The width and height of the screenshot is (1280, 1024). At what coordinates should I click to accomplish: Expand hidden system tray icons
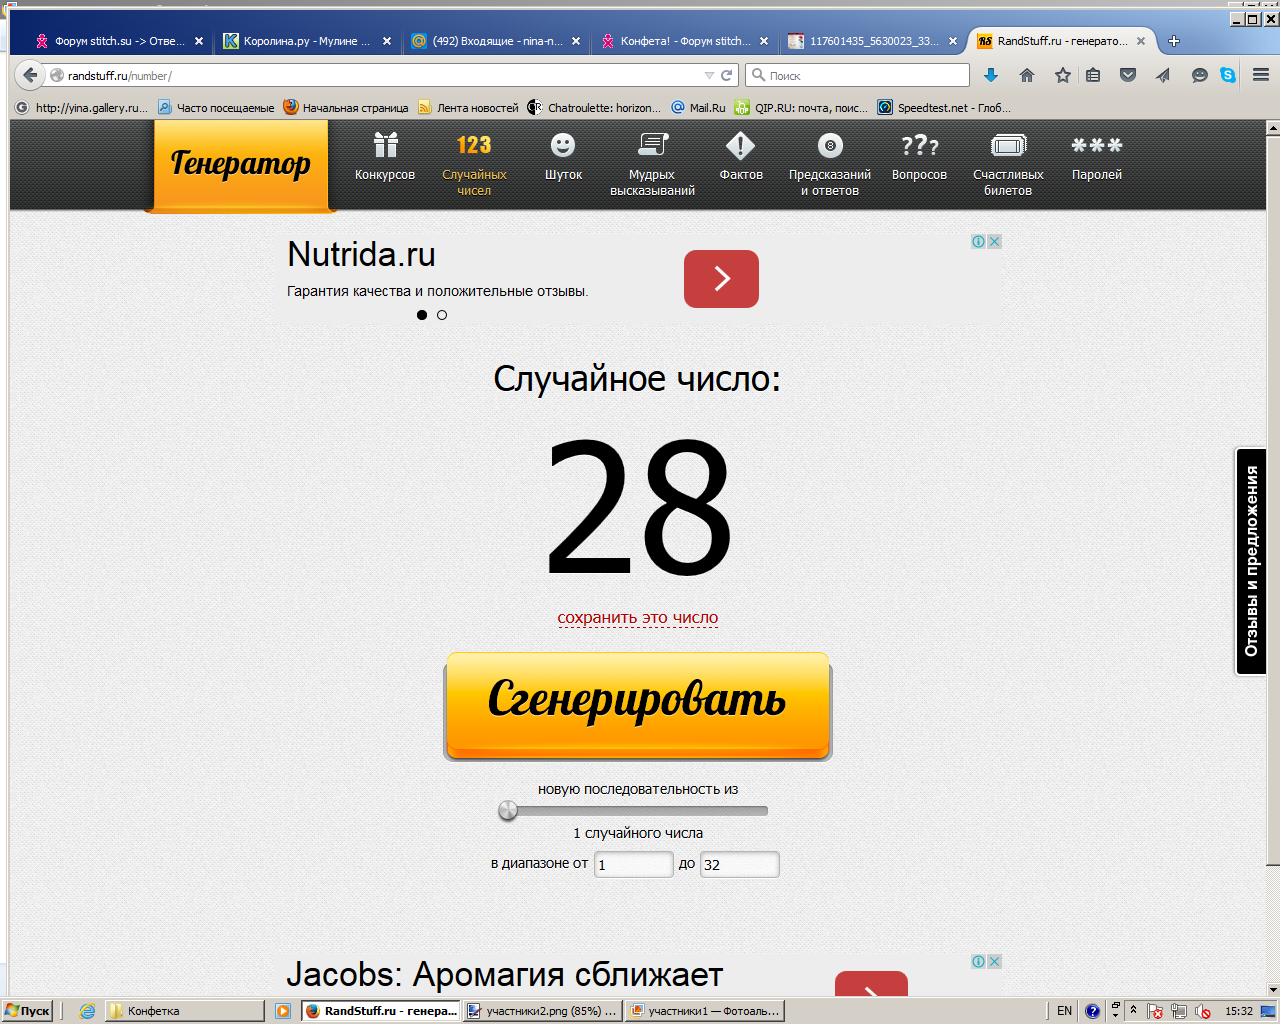tap(1133, 1010)
